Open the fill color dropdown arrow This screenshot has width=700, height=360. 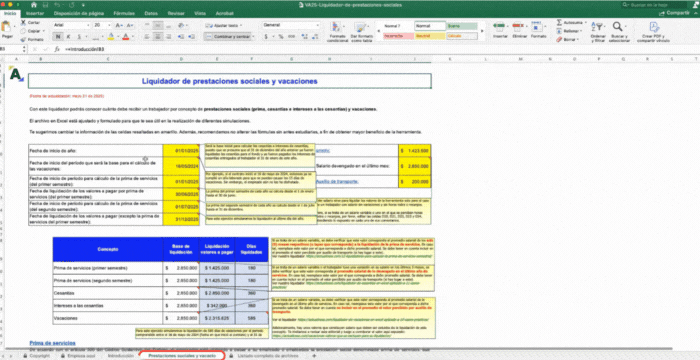coord(117,37)
